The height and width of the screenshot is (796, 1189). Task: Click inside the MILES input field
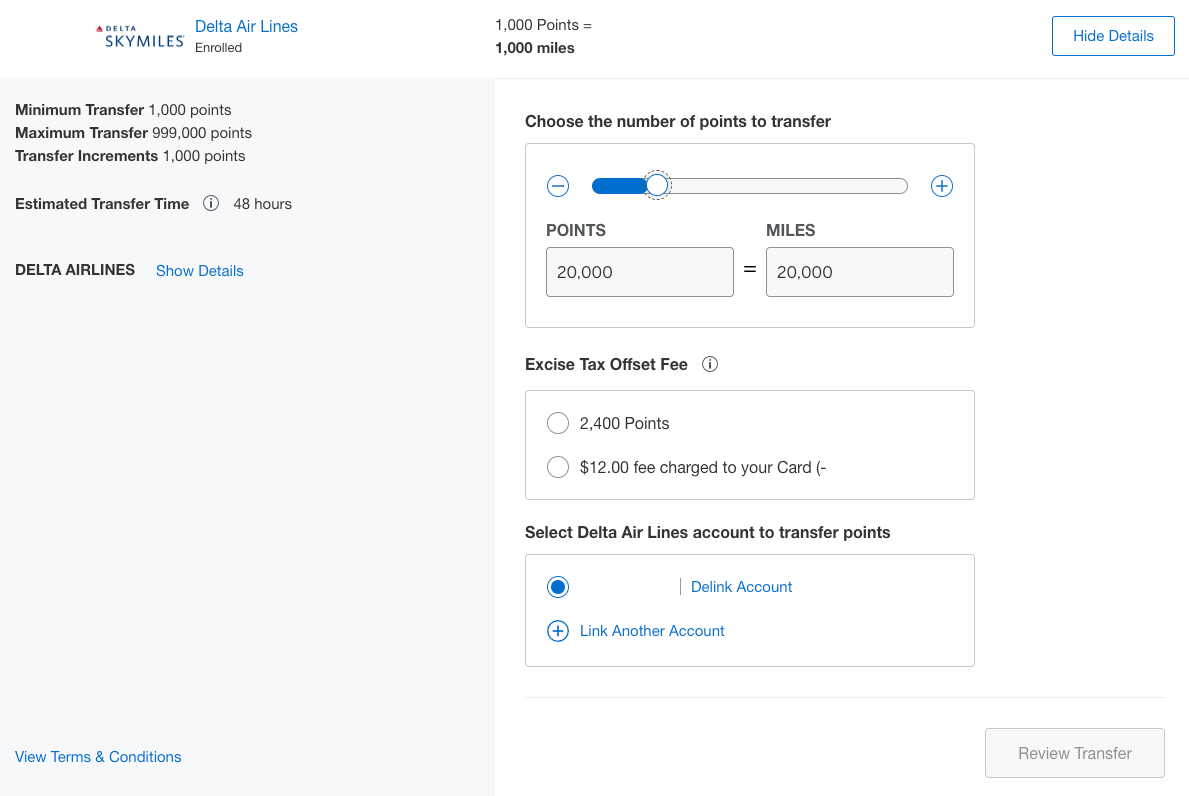click(x=859, y=271)
